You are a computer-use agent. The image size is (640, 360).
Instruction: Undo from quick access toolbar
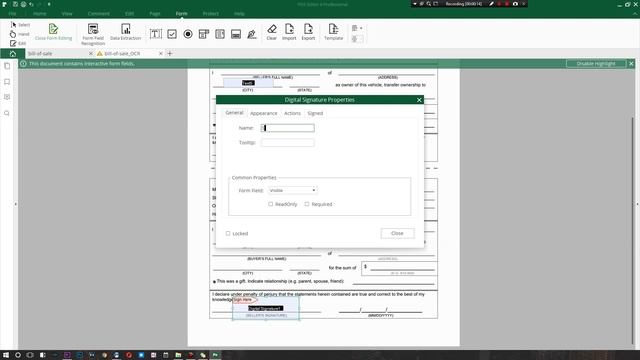(31, 4)
